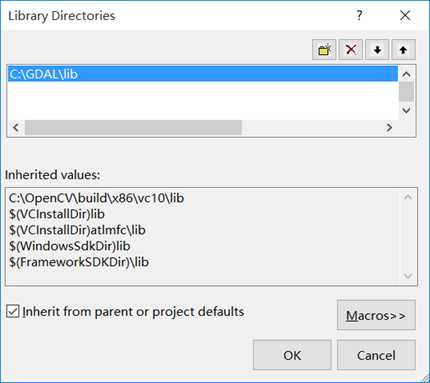The image size is (430, 383).
Task: Click the horizontal scroll left arrow
Action: pos(16,127)
